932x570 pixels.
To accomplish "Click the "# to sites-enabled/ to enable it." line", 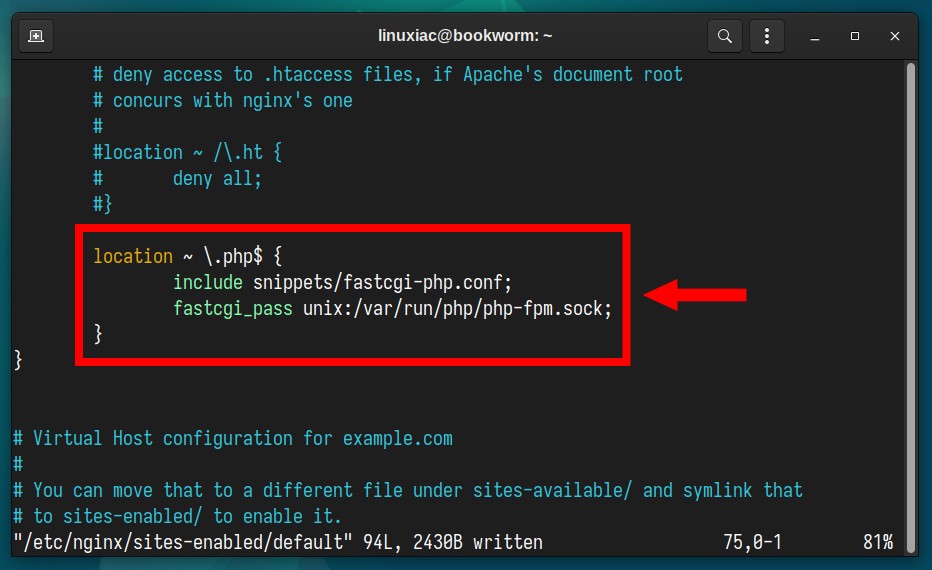I will [x=178, y=516].
